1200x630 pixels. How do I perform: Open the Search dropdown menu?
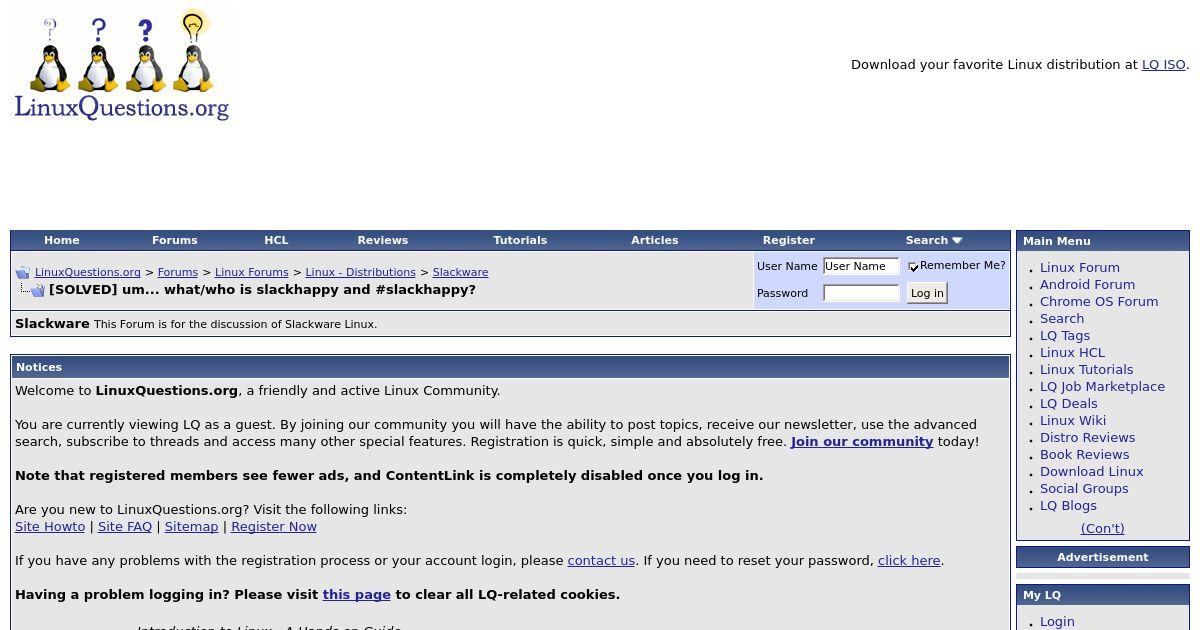(933, 240)
